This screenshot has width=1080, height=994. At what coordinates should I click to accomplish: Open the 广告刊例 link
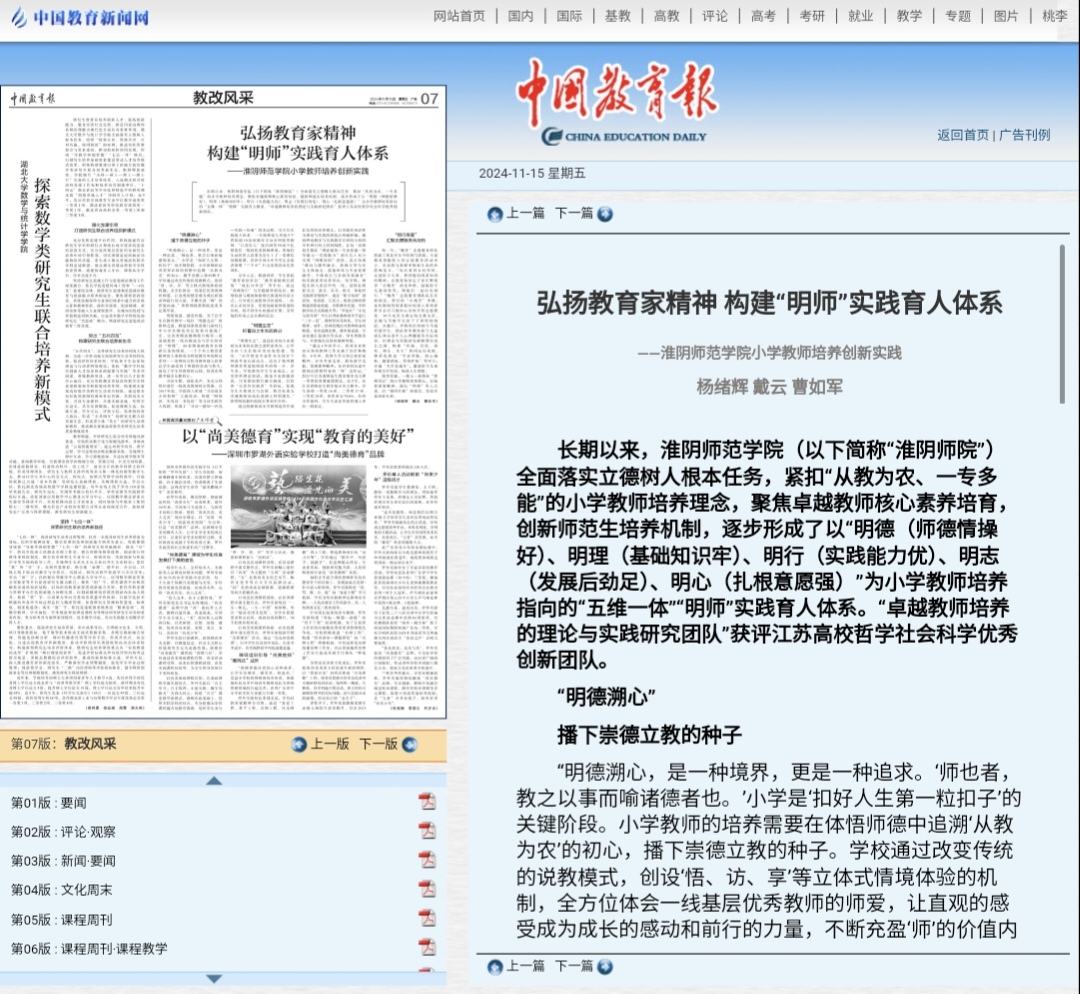click(x=1025, y=135)
